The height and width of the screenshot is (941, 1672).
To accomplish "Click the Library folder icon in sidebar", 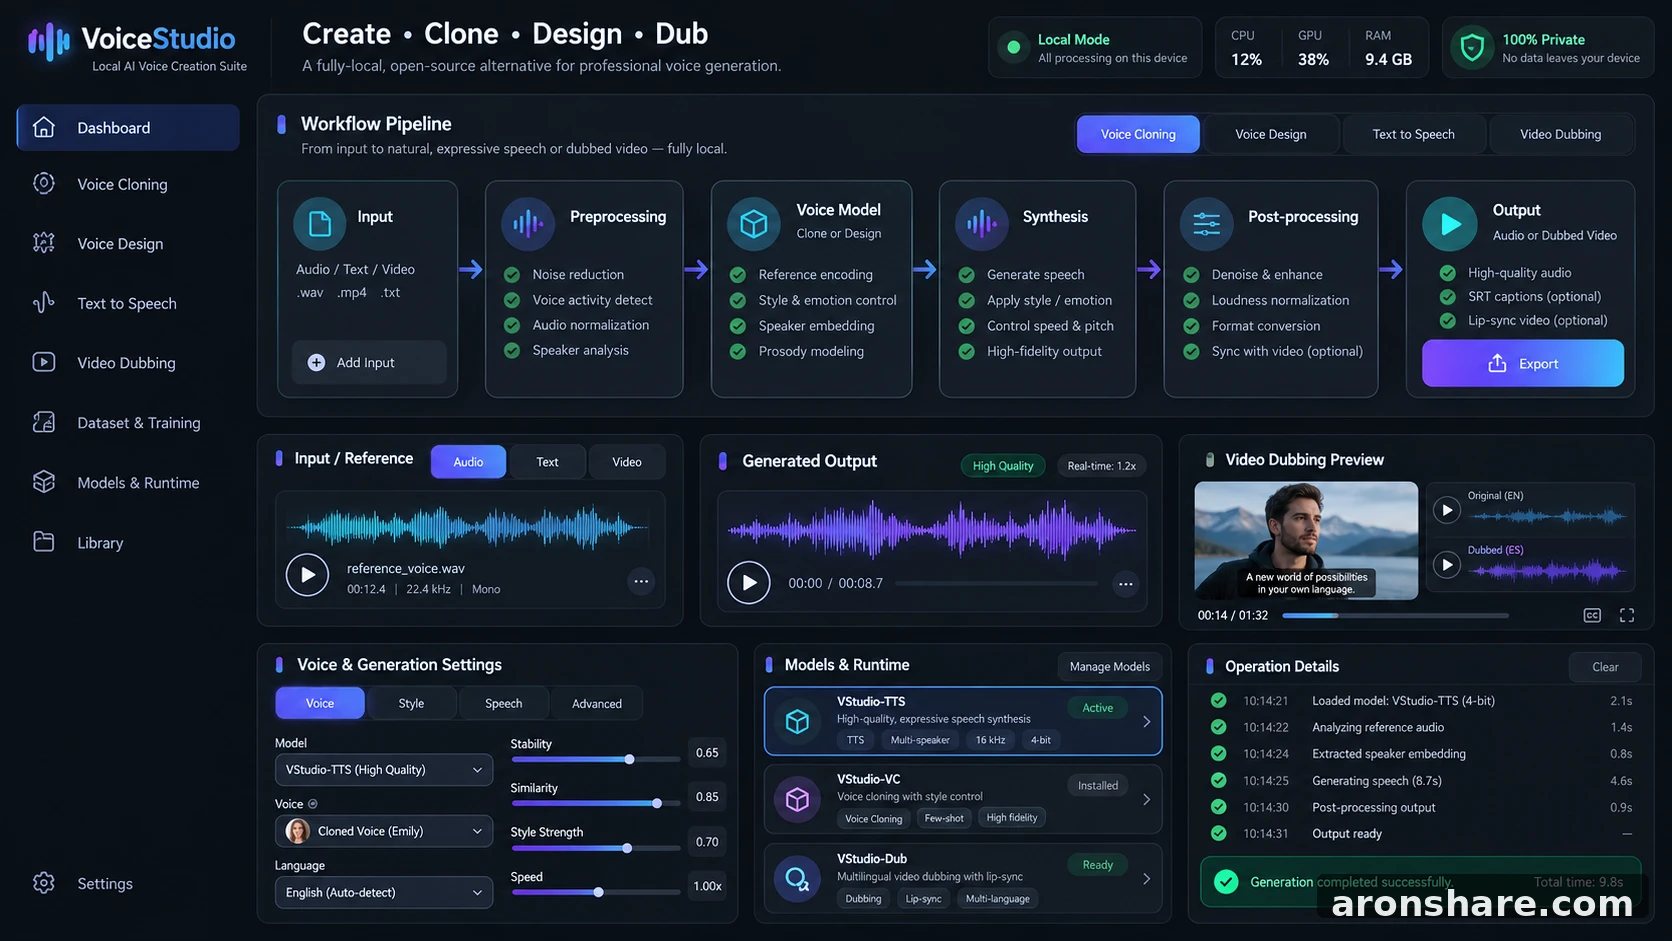I will point(44,542).
